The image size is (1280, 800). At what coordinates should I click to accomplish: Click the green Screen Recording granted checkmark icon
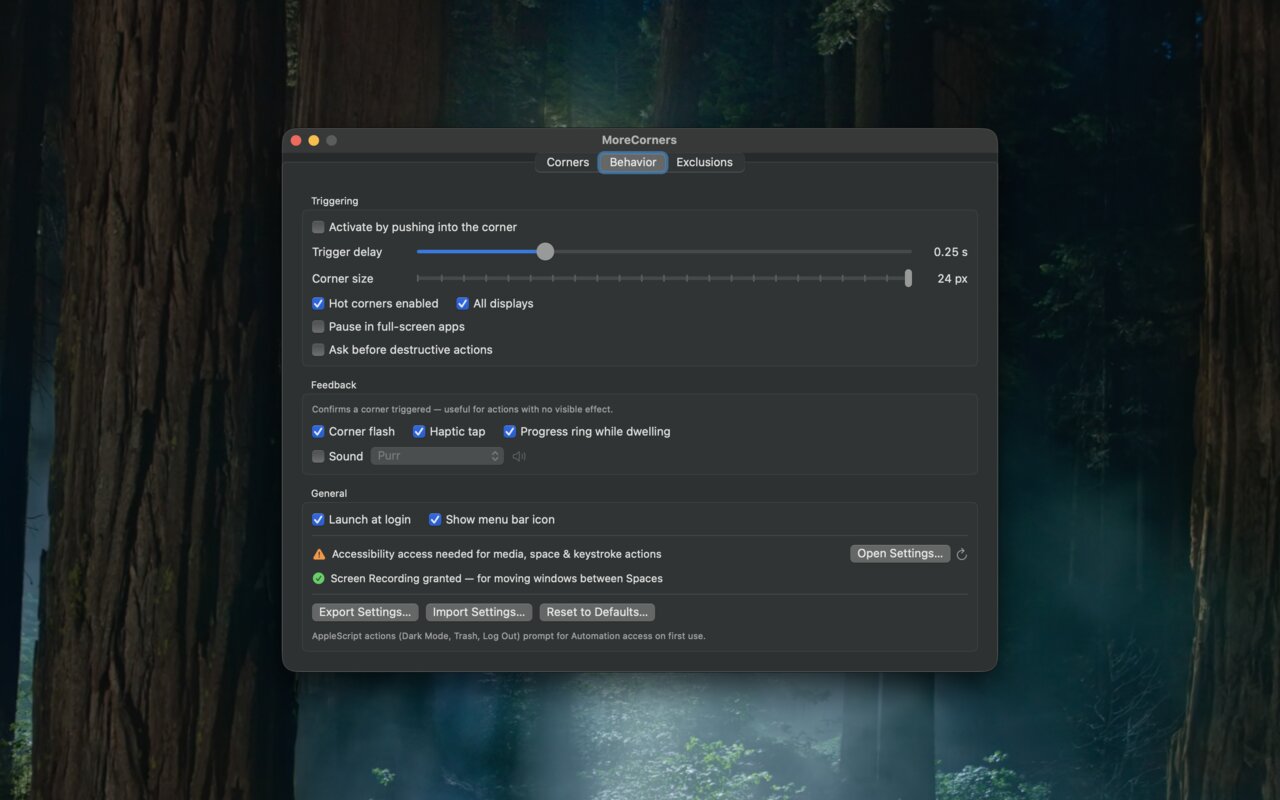coord(319,578)
